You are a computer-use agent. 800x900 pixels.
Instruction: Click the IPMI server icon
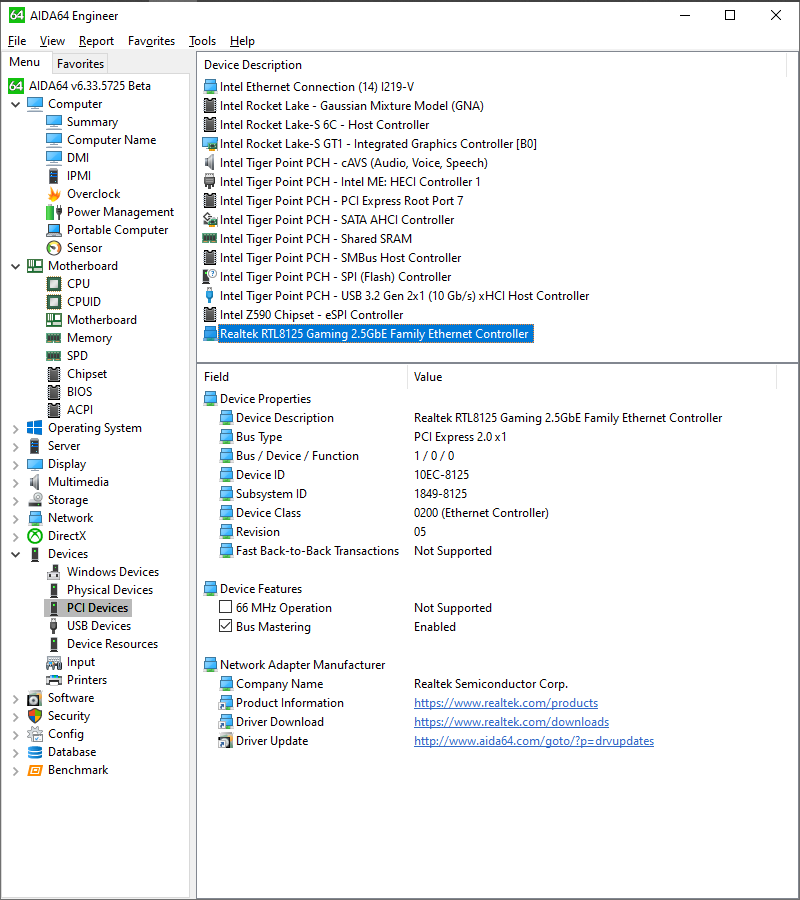pos(54,176)
